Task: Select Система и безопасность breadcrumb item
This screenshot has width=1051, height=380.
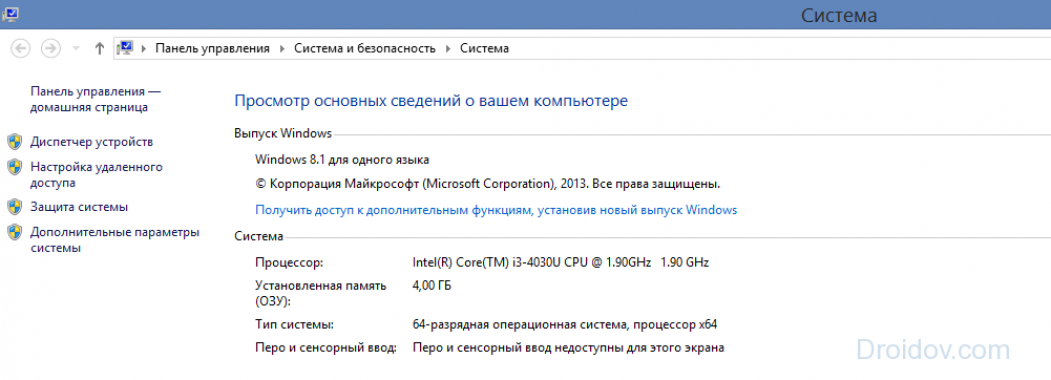Action: (x=365, y=48)
